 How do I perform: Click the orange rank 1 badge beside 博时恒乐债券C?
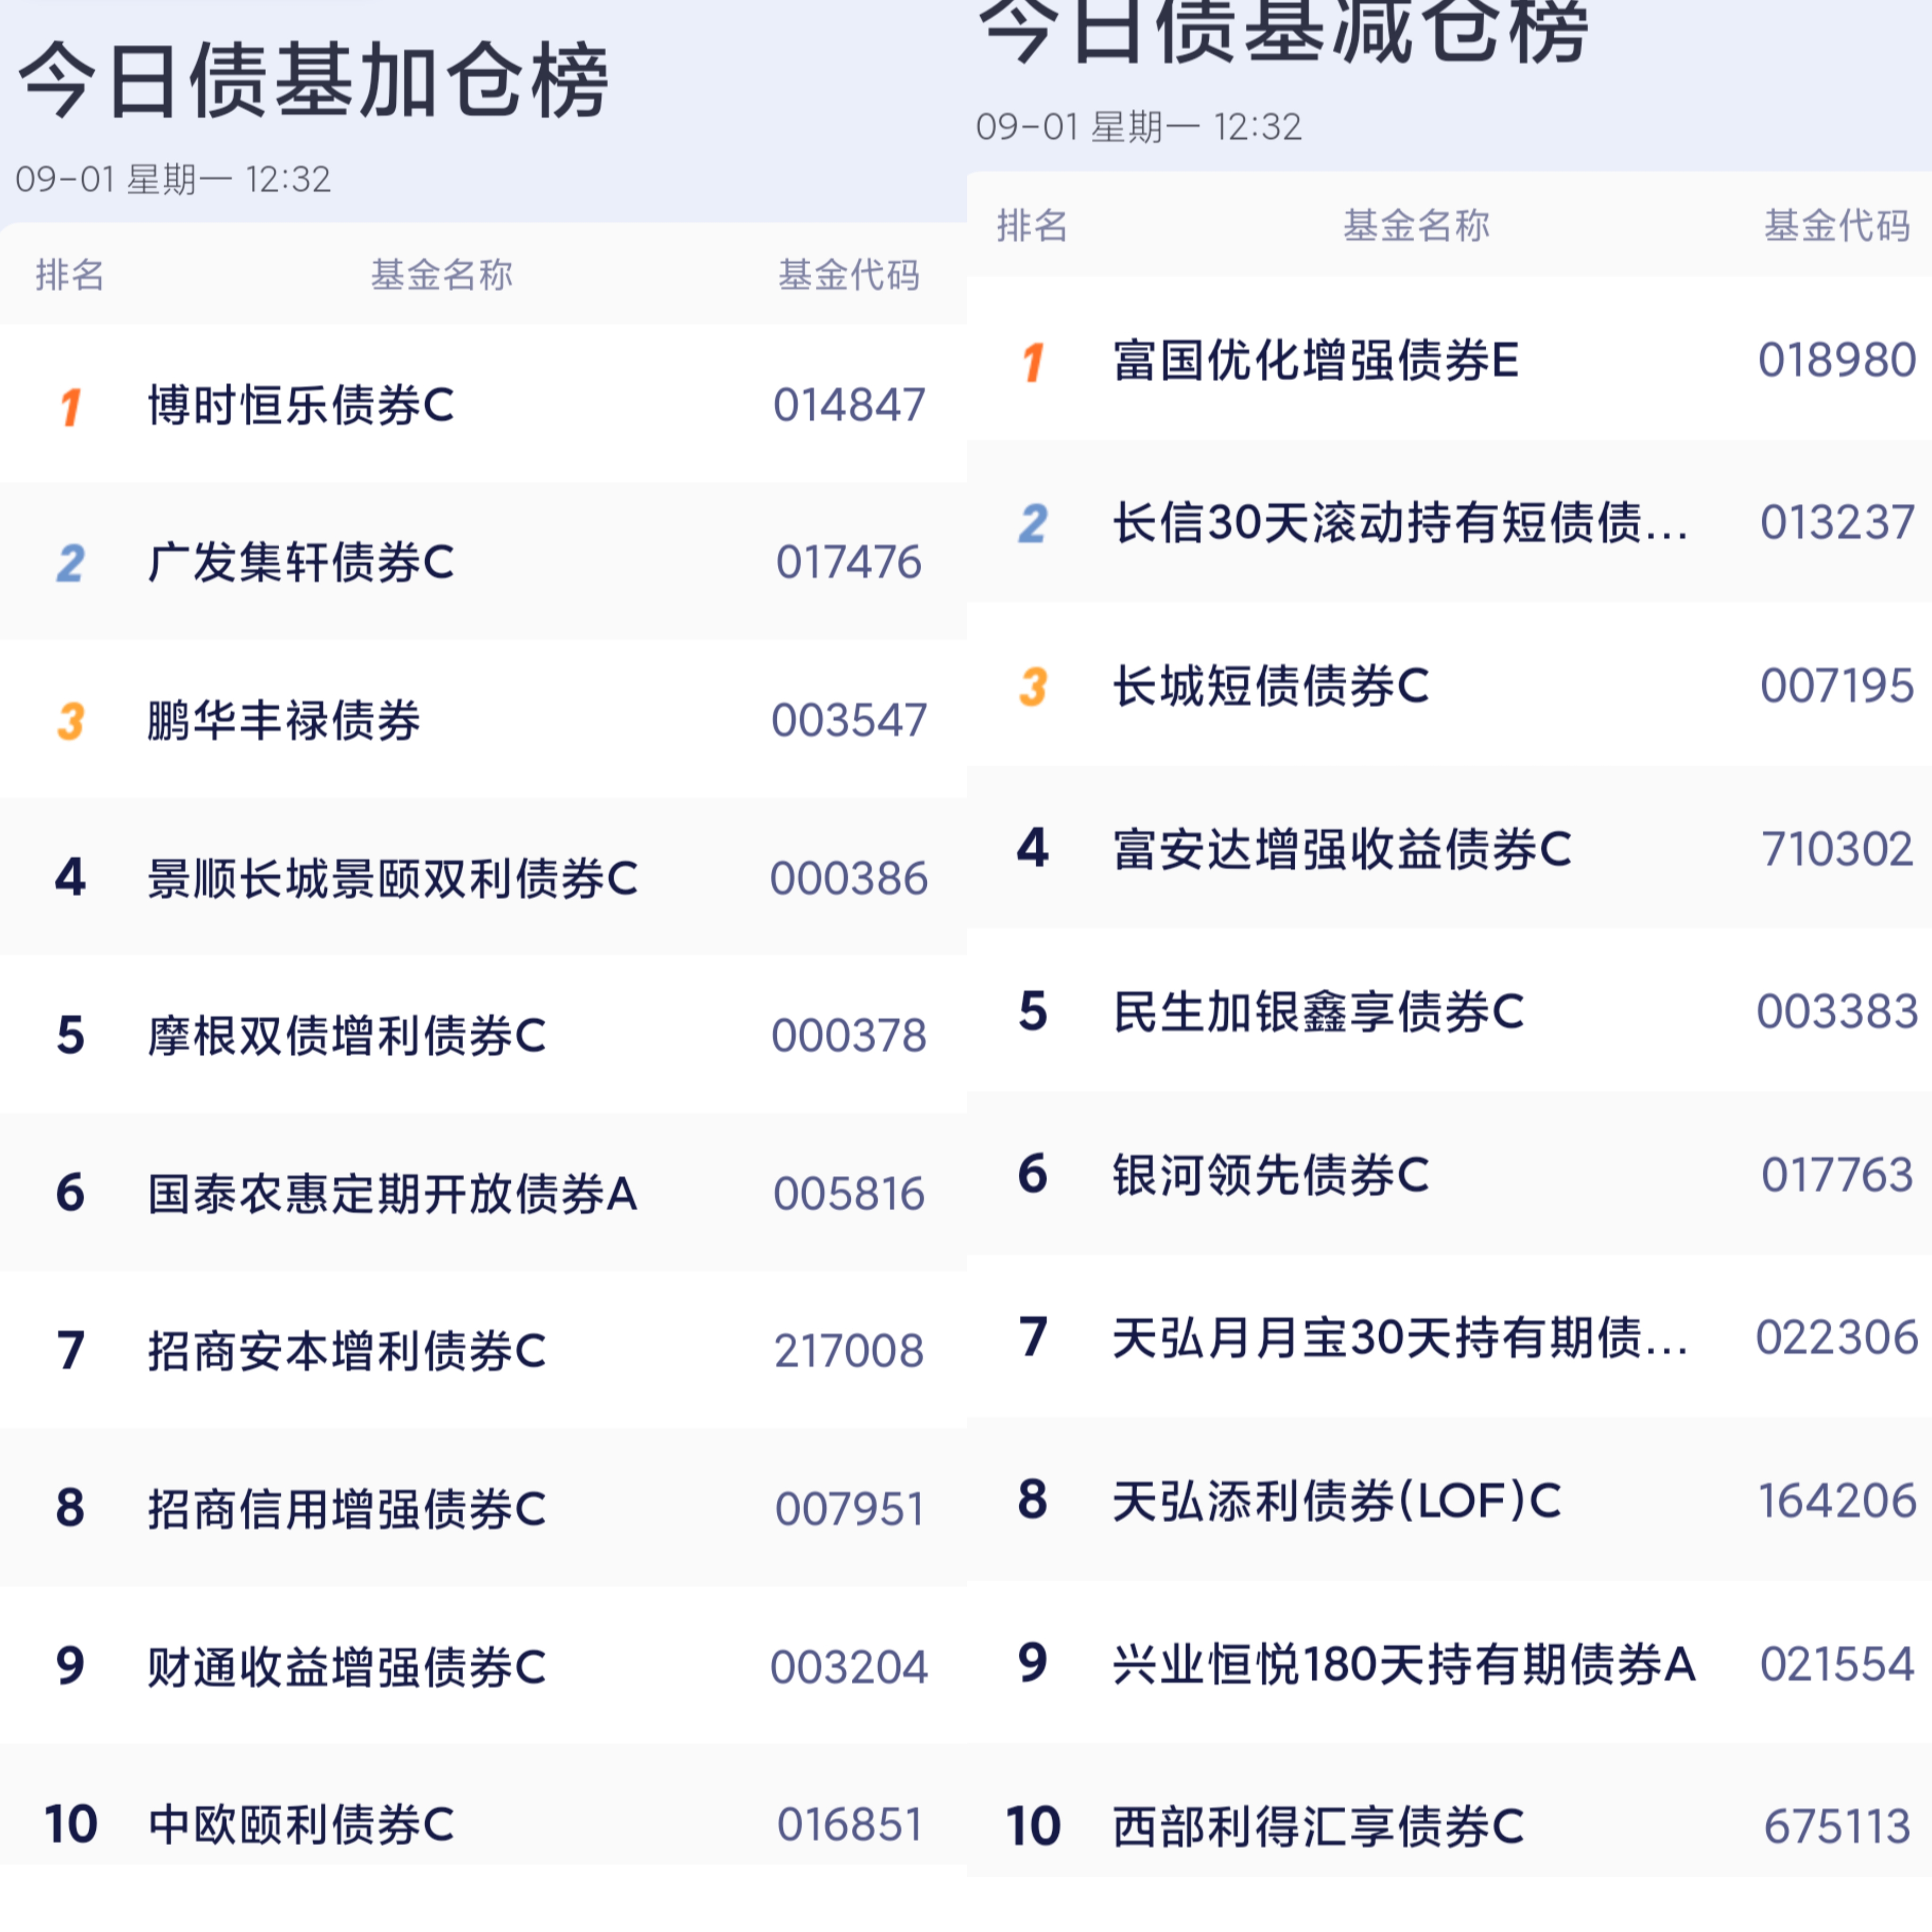pyautogui.click(x=70, y=406)
